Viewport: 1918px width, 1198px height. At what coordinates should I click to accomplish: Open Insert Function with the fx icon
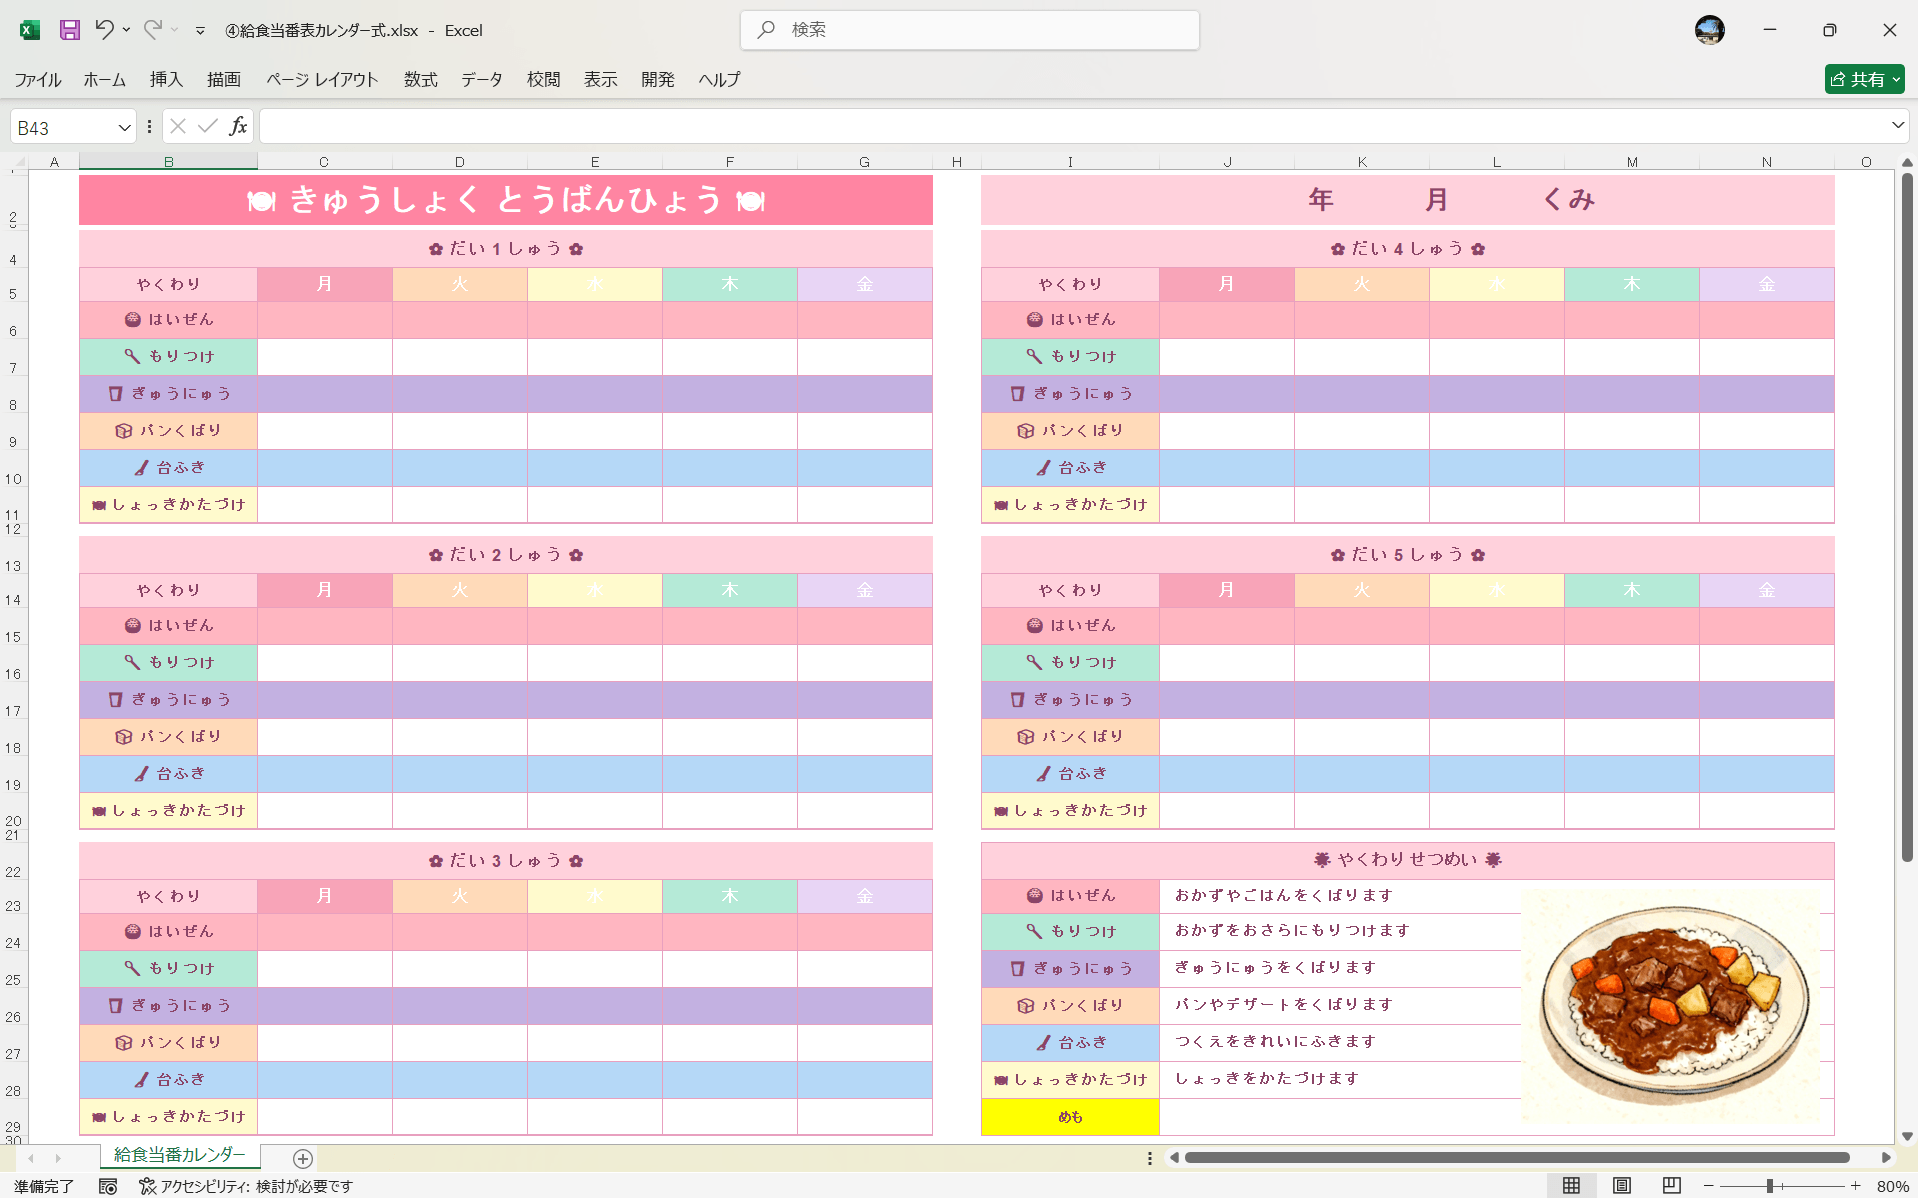coord(238,126)
